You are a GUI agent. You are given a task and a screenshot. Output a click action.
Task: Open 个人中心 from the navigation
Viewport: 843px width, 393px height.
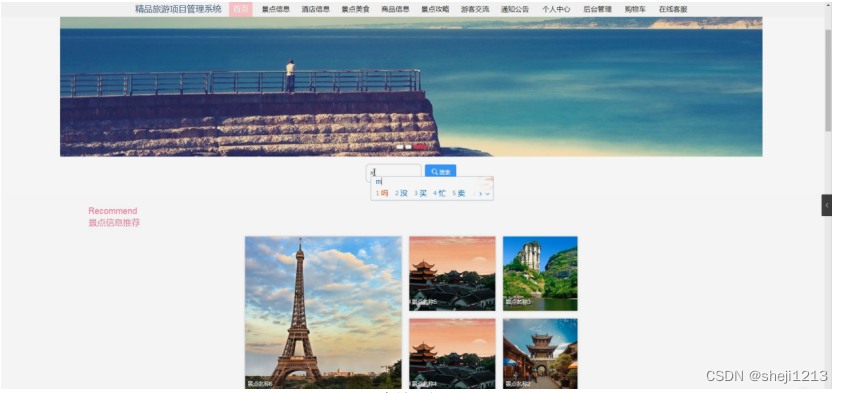[x=556, y=9]
